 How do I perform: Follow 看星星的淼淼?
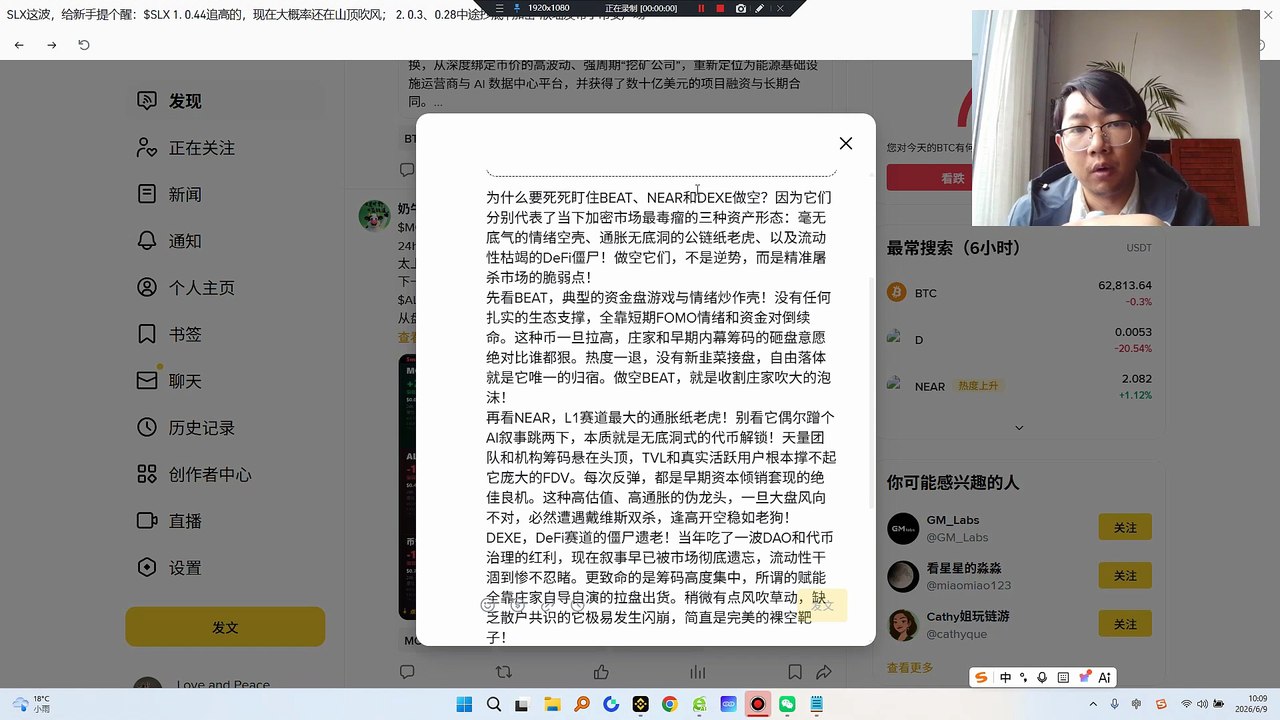click(x=1125, y=575)
